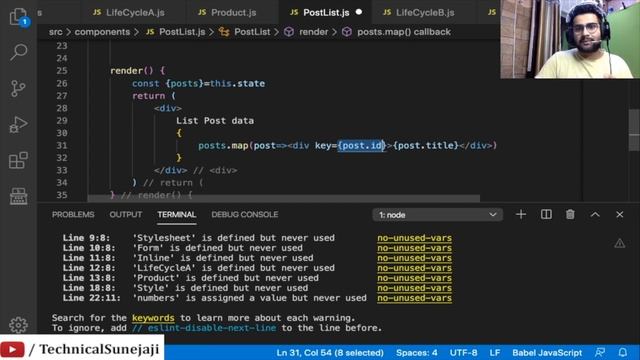Click 'Ln 31, Col 54' status entry

click(x=330, y=353)
